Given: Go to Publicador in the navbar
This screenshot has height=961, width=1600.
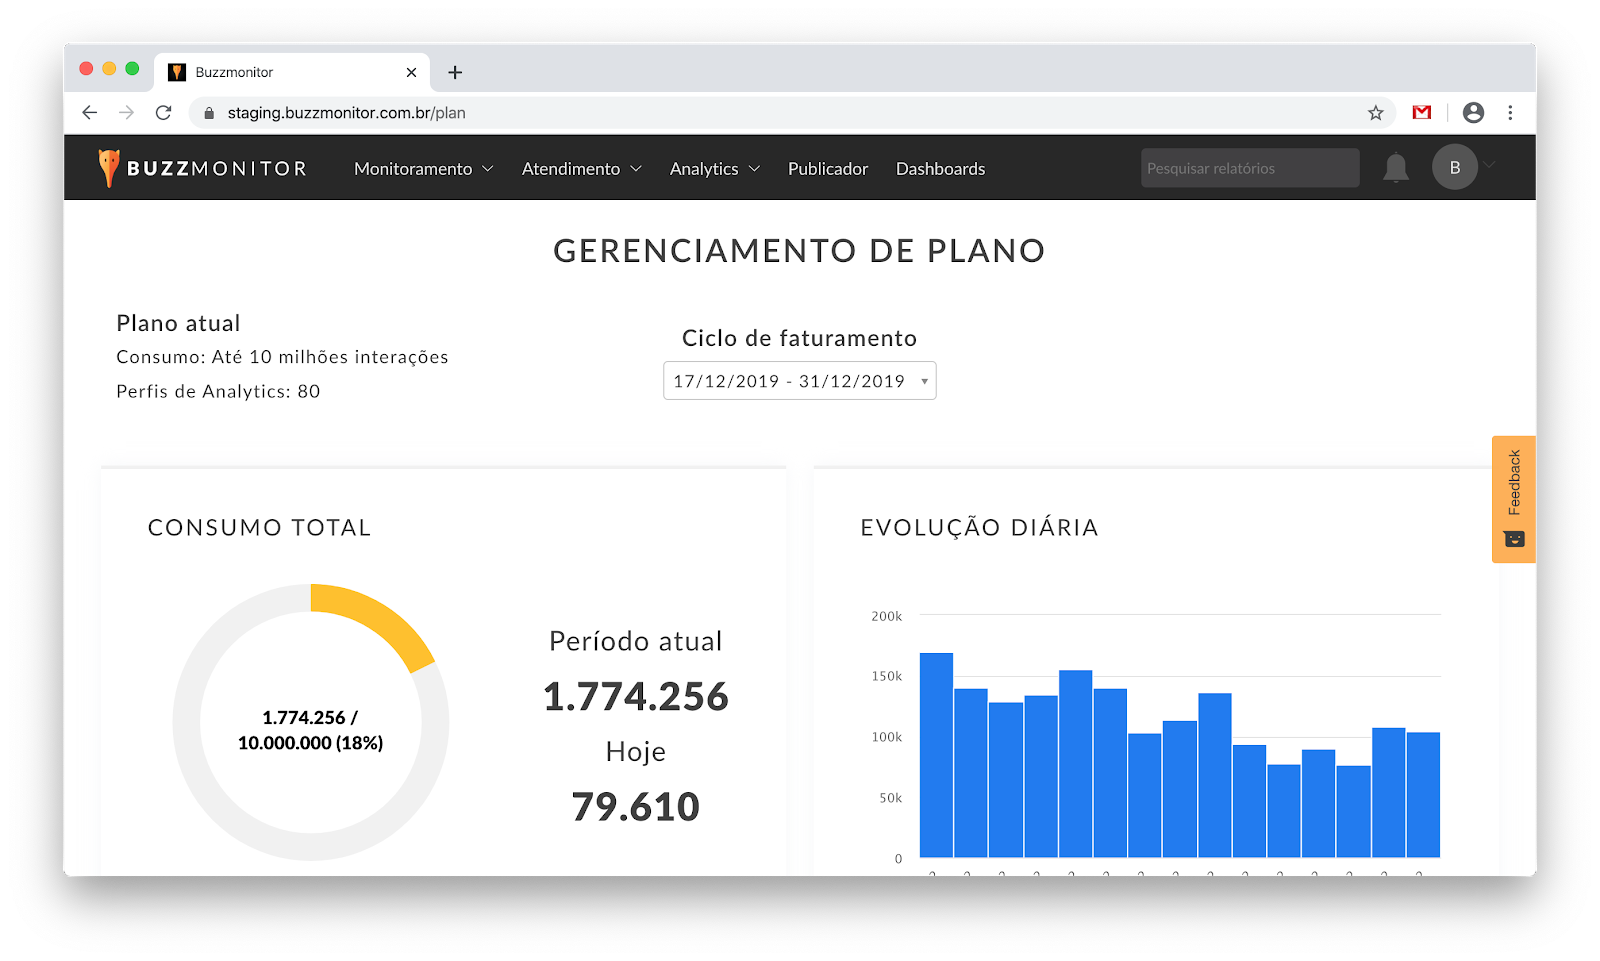Looking at the screenshot, I should pos(827,169).
